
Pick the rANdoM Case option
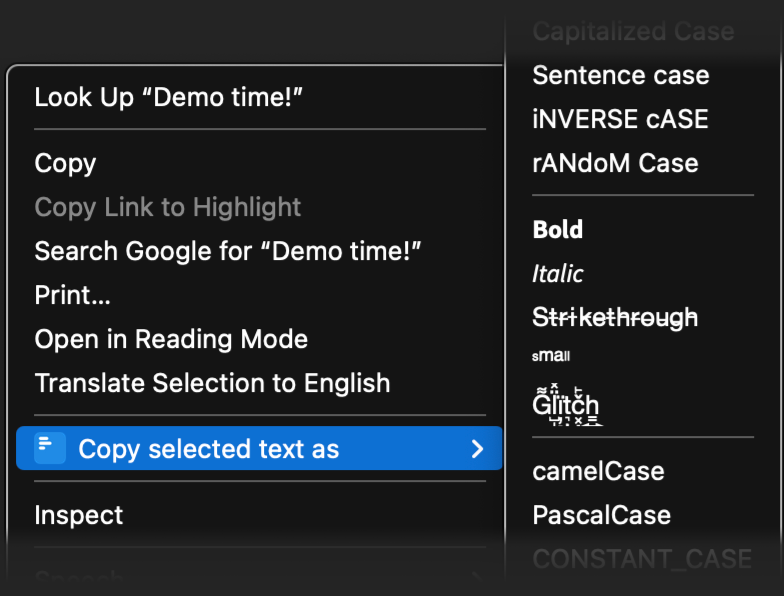coord(615,163)
